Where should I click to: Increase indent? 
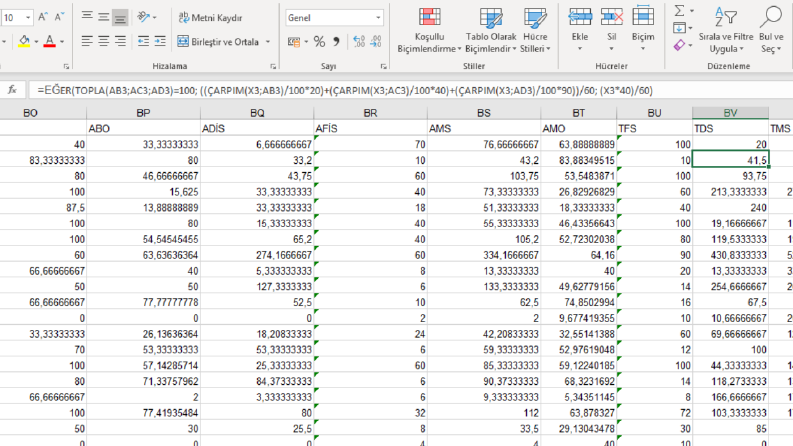coord(160,41)
